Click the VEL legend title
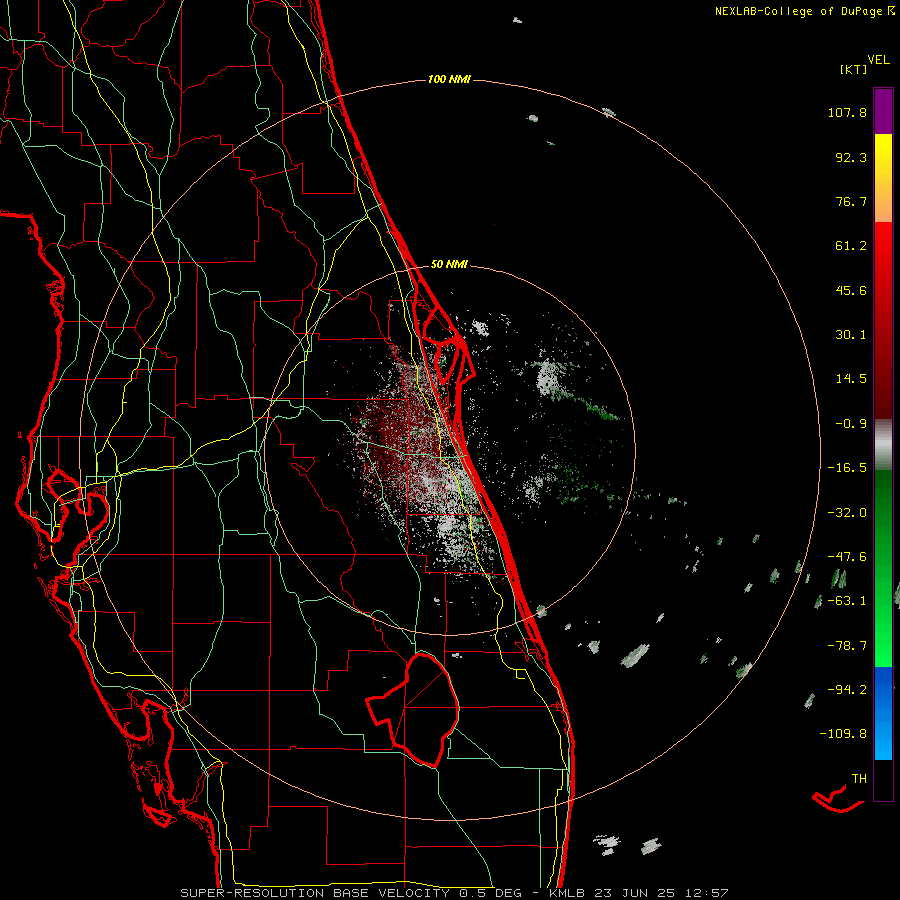900x900 pixels. tap(878, 60)
